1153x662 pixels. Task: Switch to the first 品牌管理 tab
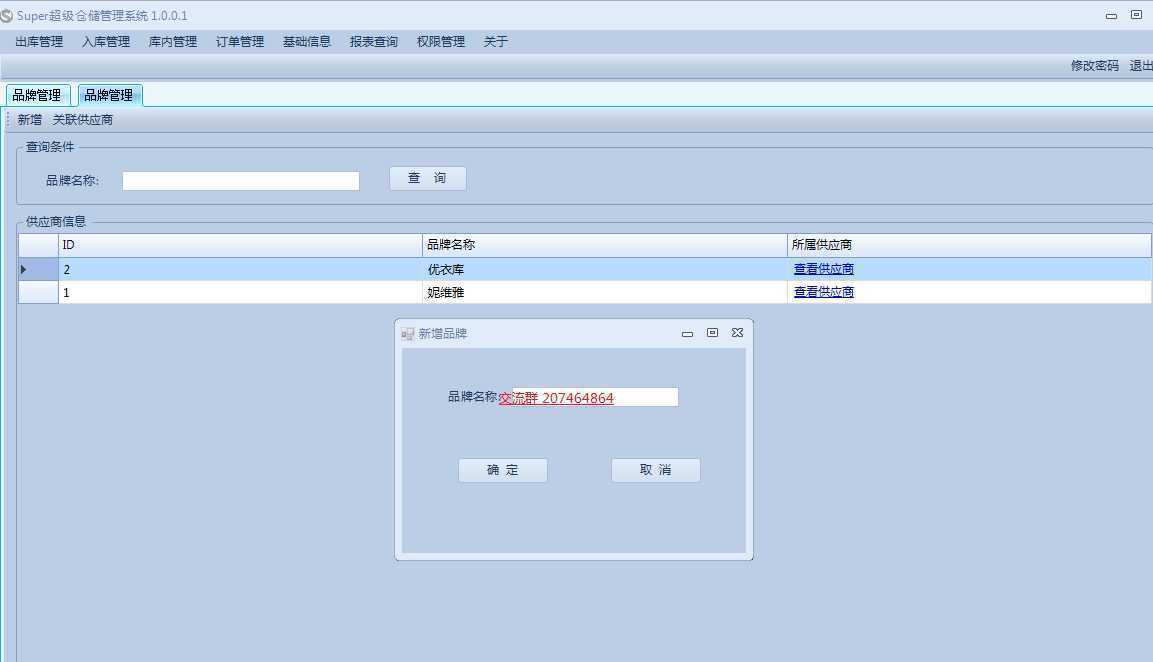(x=38, y=95)
